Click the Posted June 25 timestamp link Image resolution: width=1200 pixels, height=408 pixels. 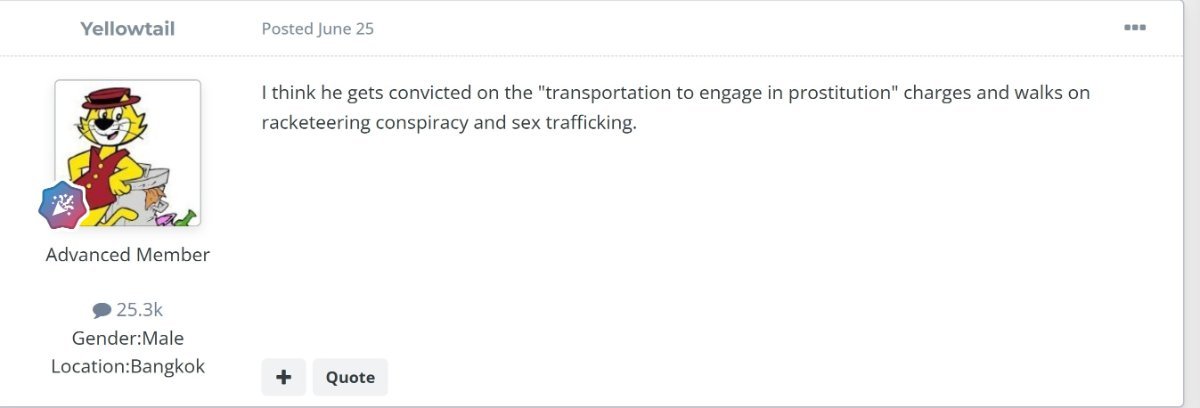point(318,28)
